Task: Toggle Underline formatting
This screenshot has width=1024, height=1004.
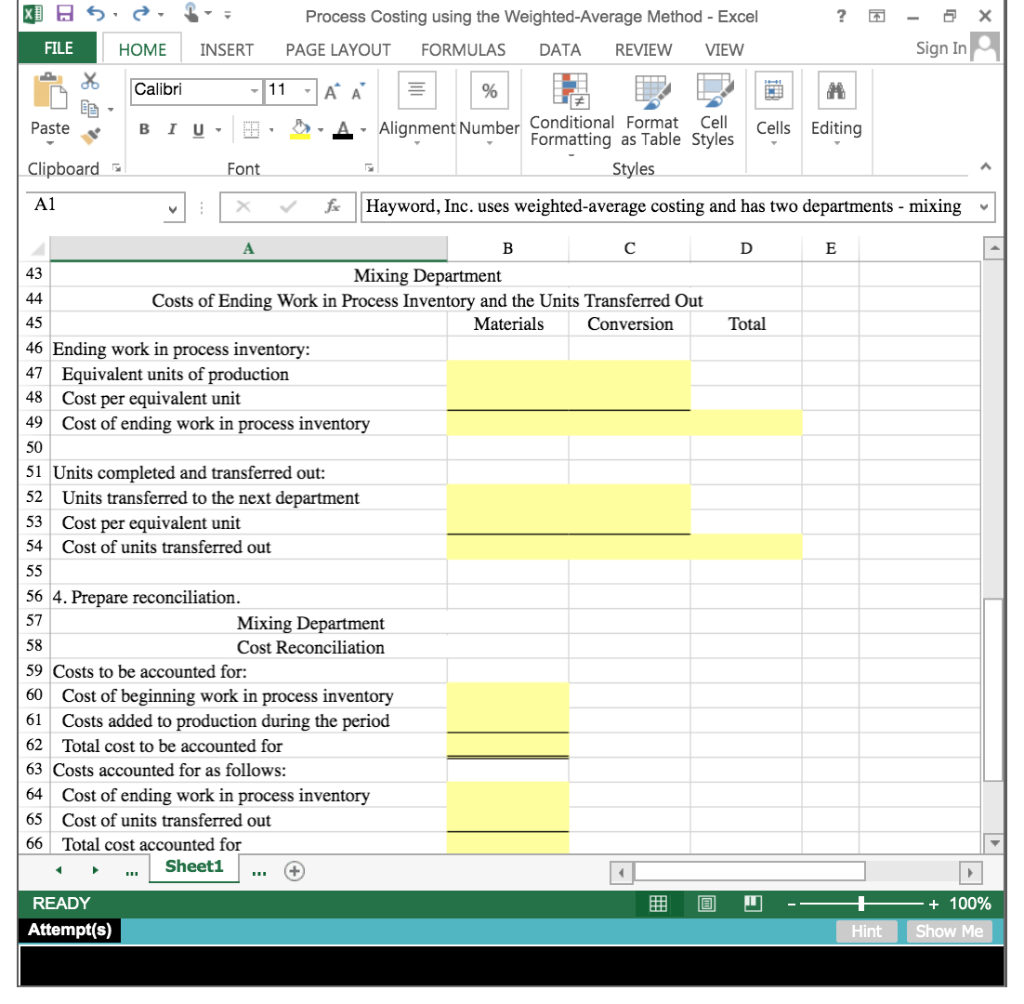Action: point(199,129)
